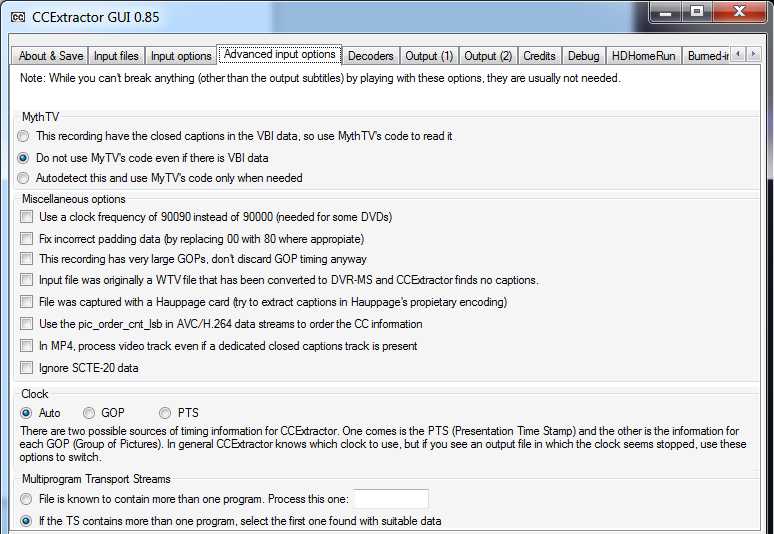Select the Advanced input options tab
This screenshot has width=774, height=534.
point(279,54)
